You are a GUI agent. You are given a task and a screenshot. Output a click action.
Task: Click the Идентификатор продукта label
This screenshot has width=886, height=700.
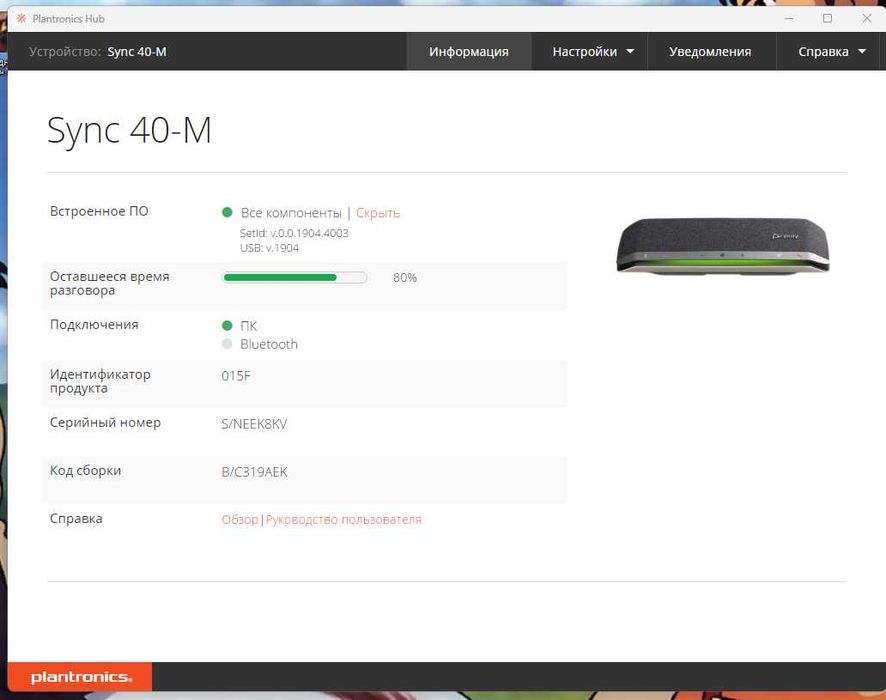pyautogui.click(x=100, y=381)
